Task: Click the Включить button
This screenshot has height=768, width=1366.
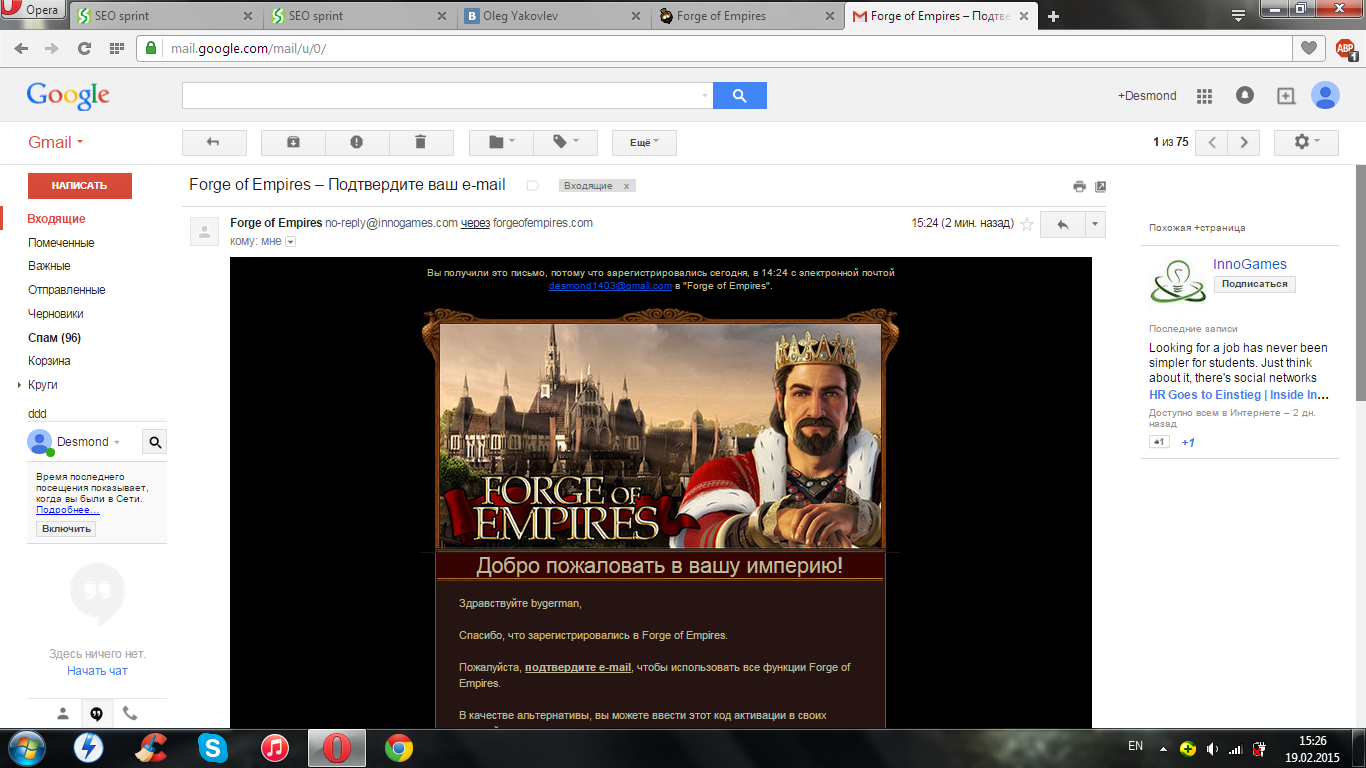Action: point(66,529)
